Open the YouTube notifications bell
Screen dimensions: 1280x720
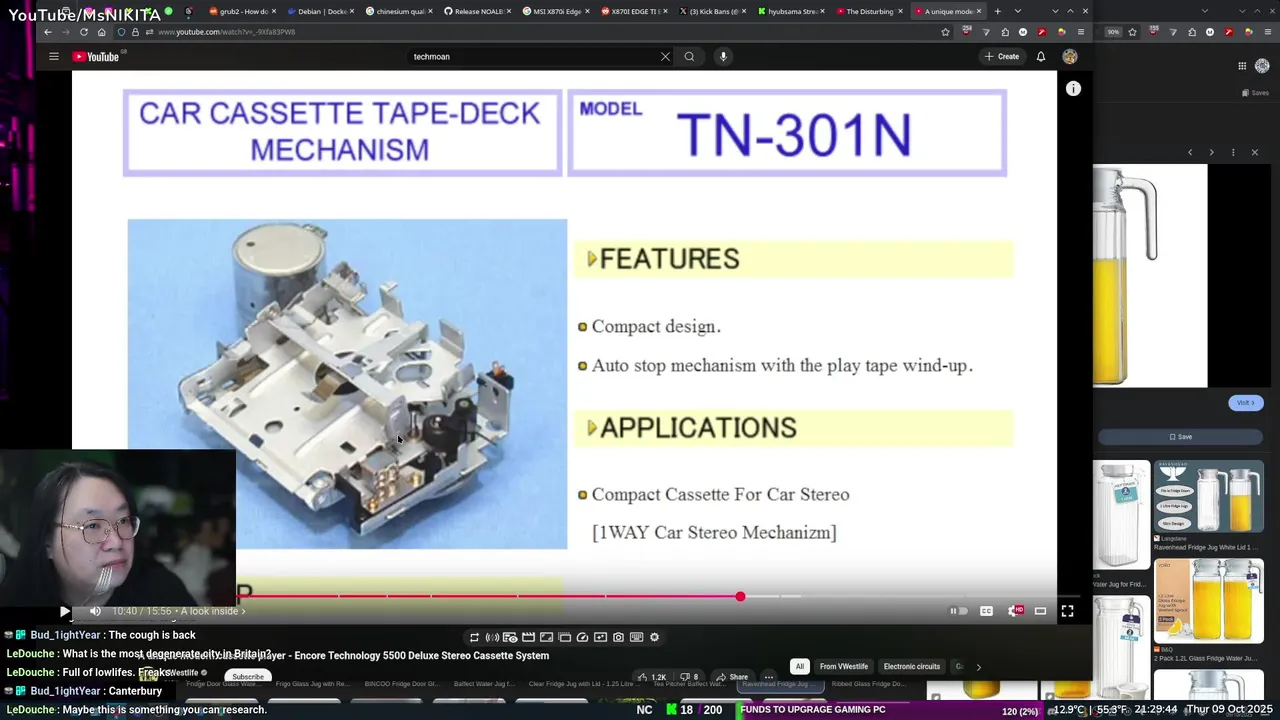(x=1041, y=56)
